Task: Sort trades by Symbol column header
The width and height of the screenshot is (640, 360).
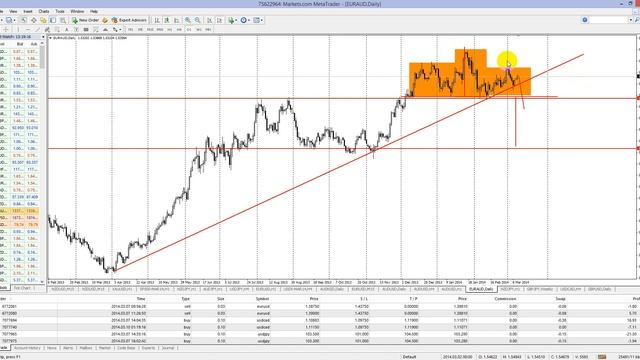Action: click(x=262, y=299)
